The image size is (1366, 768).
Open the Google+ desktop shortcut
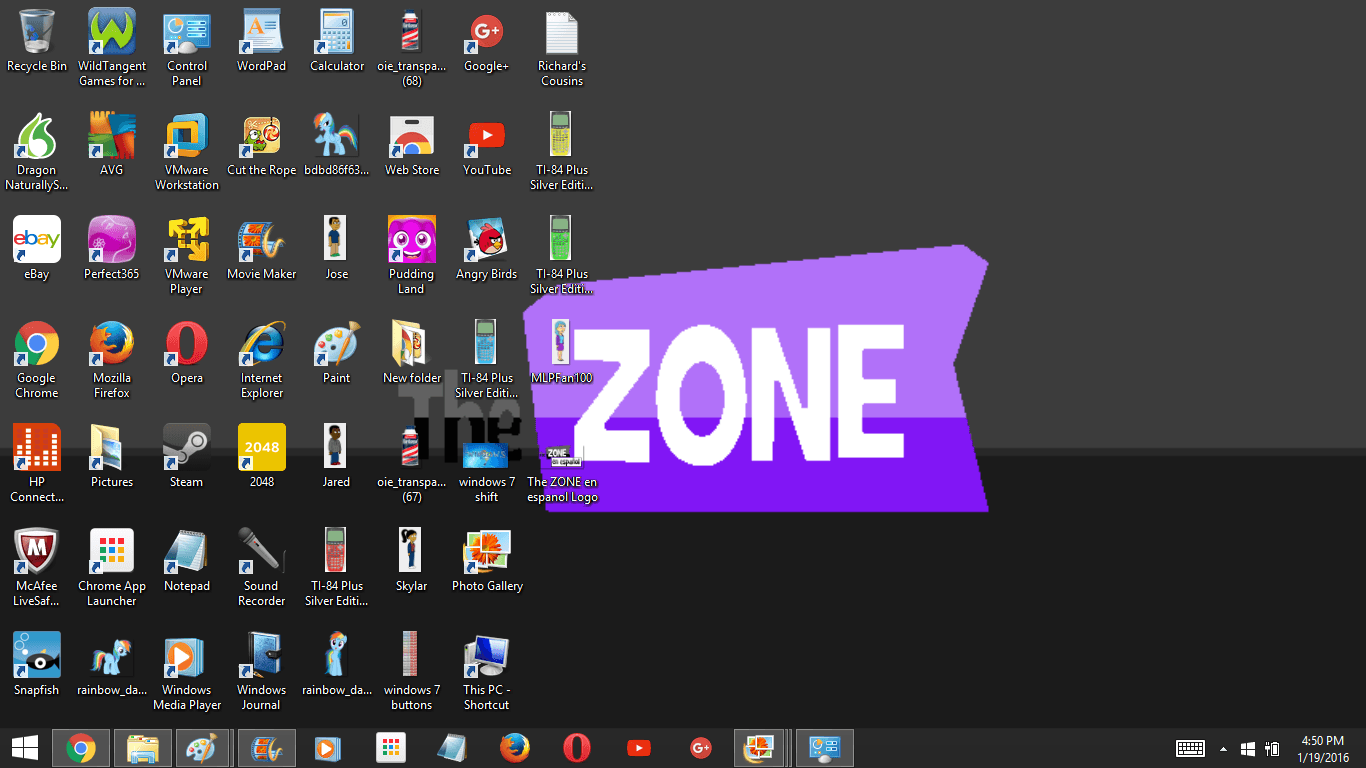(x=487, y=41)
